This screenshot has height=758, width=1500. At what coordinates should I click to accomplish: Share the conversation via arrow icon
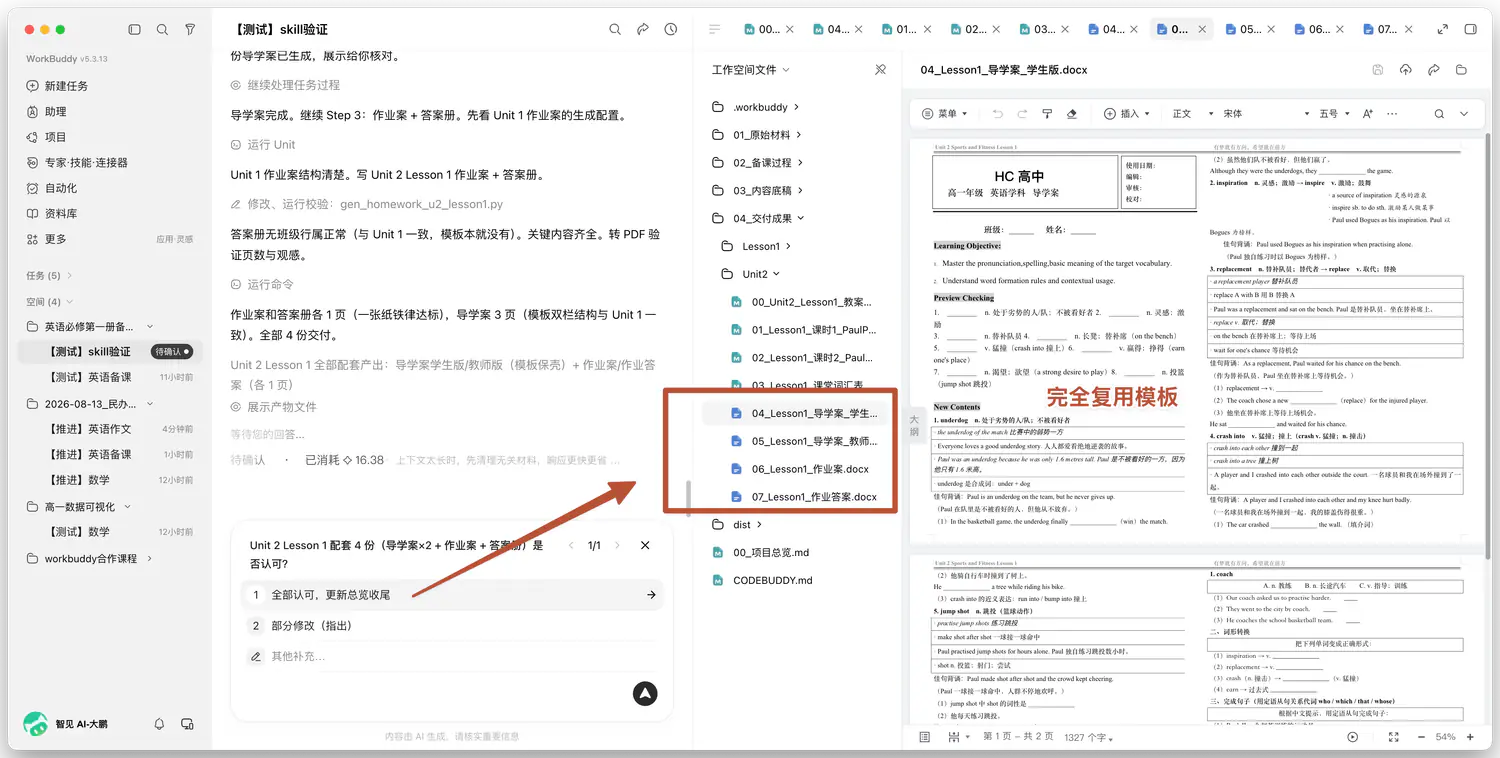click(x=643, y=30)
